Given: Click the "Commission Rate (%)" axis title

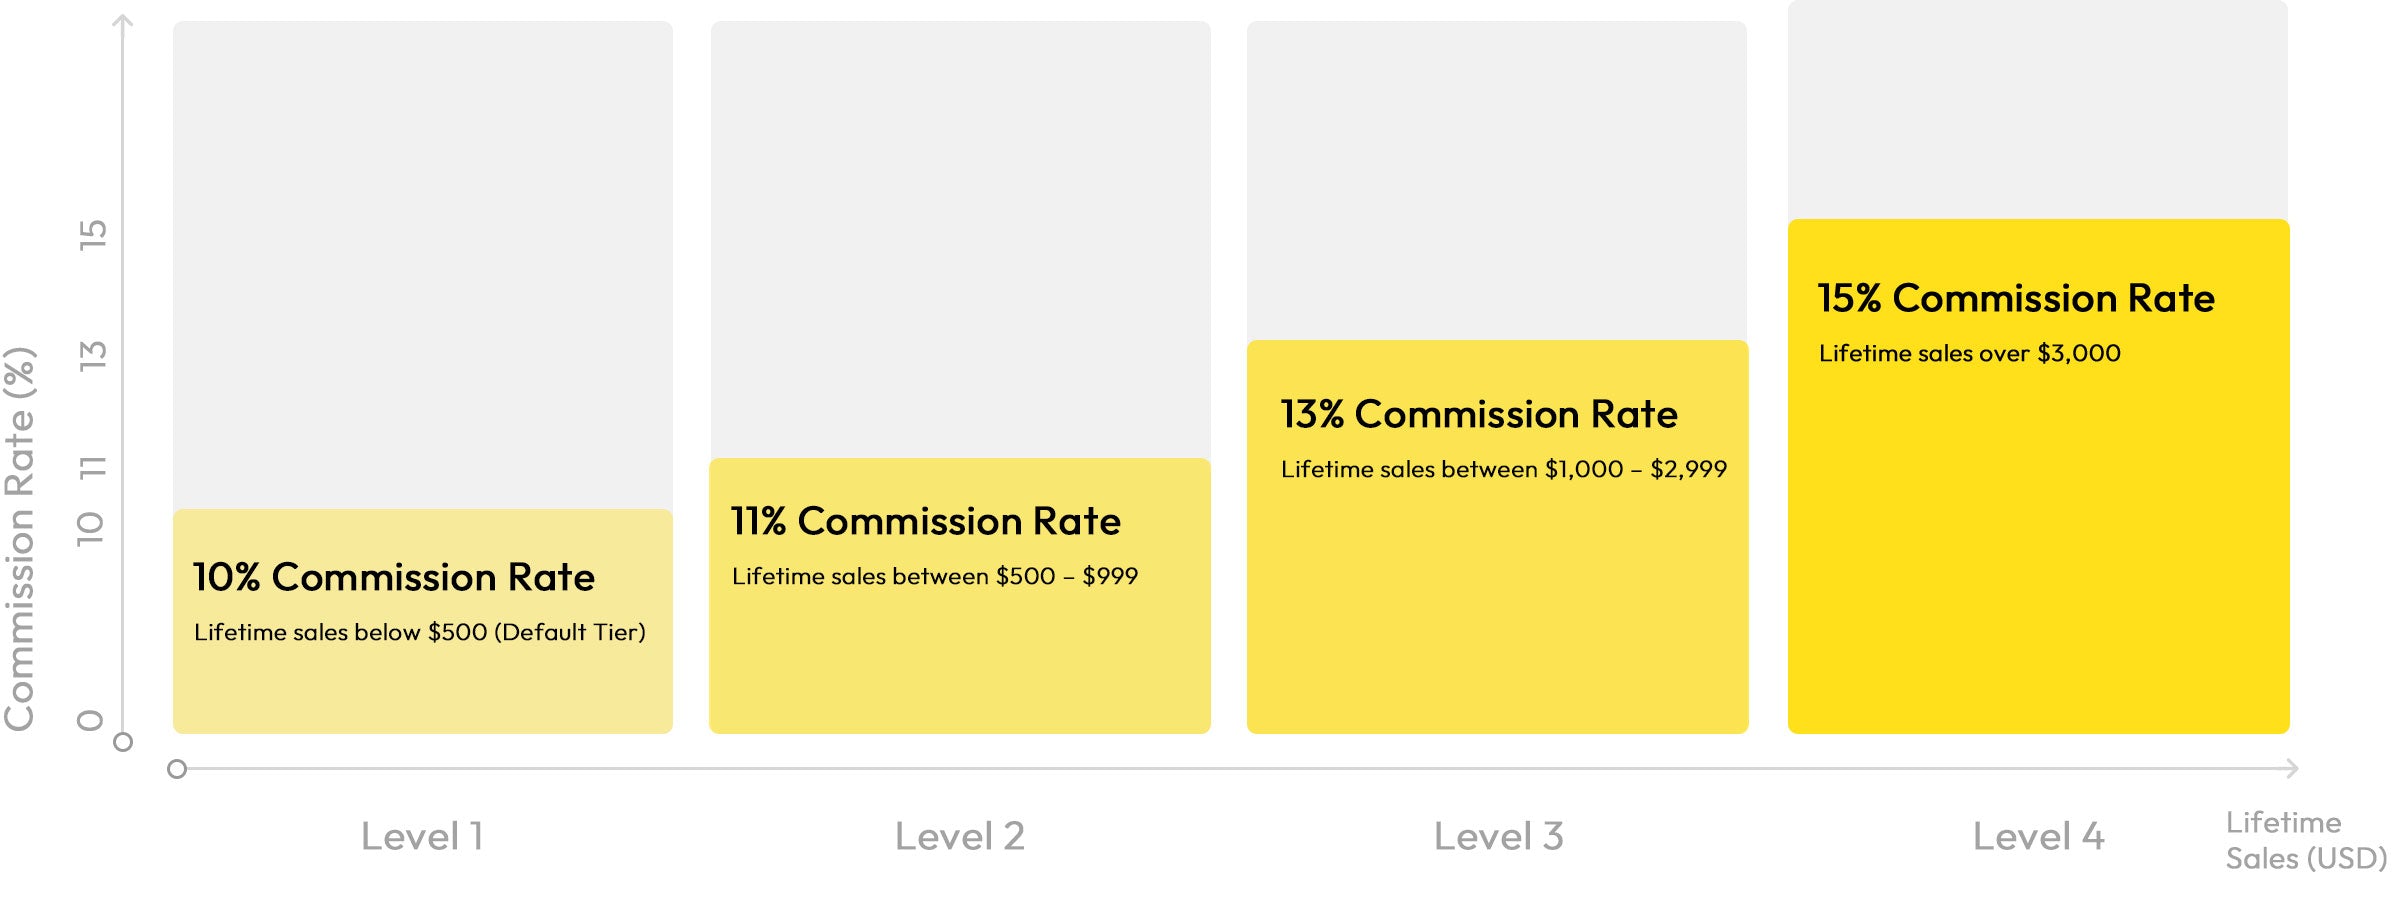Looking at the screenshot, I should [20, 538].
